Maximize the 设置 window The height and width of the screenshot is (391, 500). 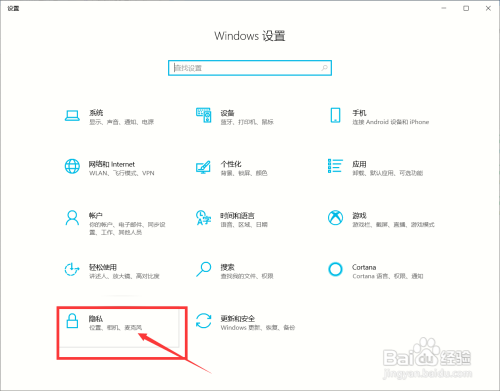[466, 8]
